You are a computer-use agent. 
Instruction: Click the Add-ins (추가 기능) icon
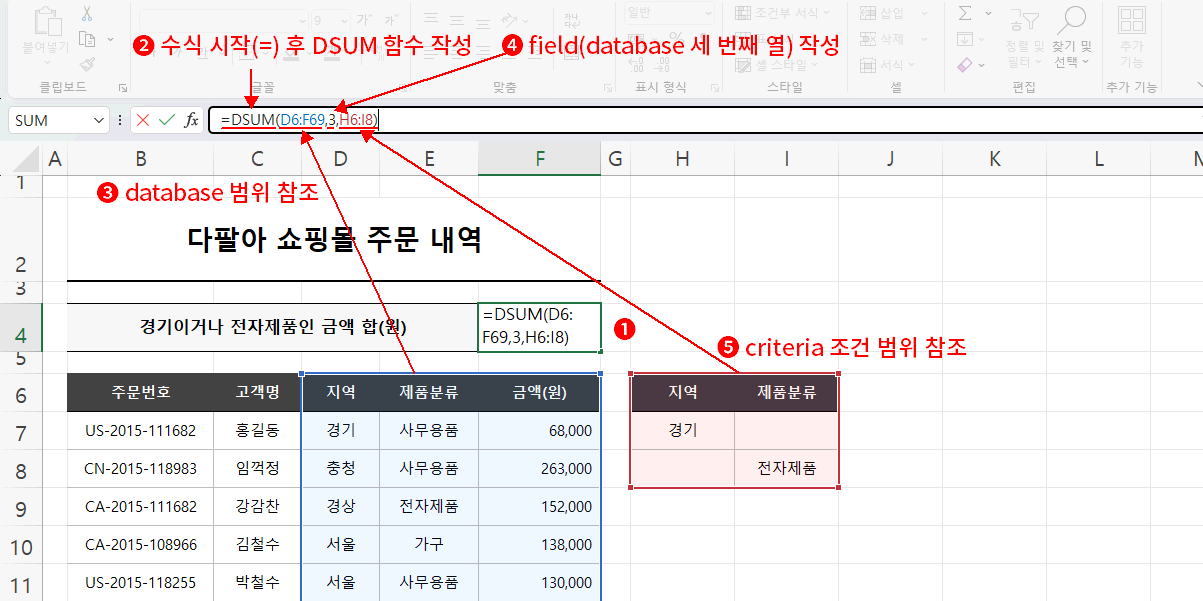pos(1132,36)
